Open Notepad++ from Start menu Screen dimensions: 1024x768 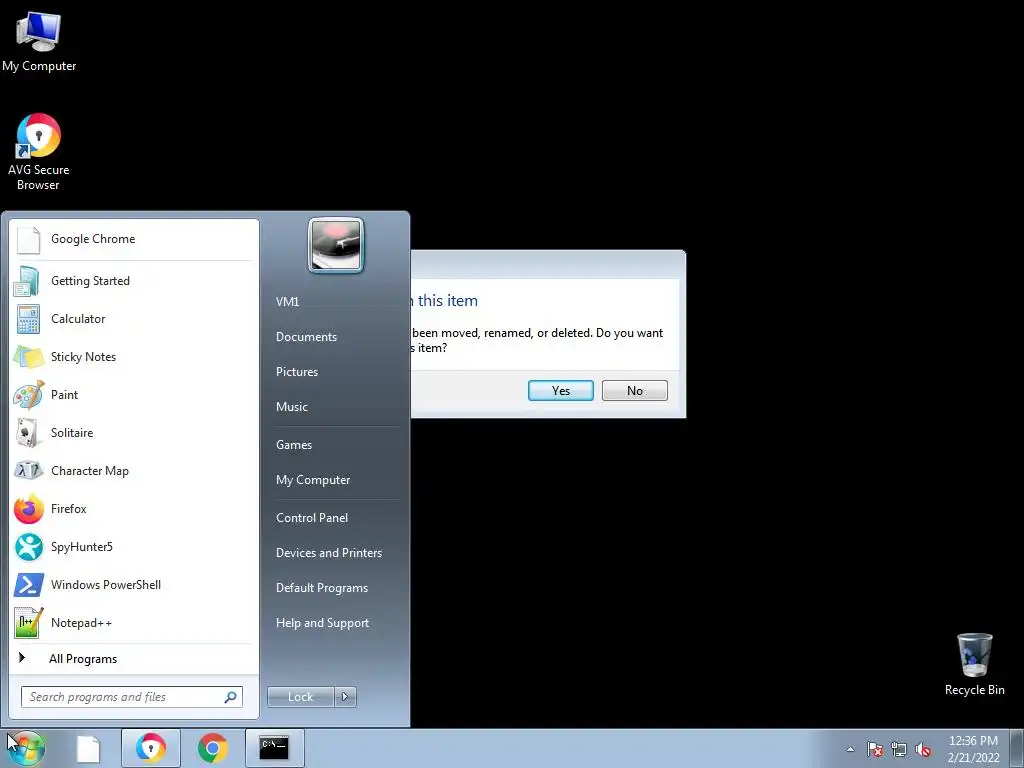133,622
